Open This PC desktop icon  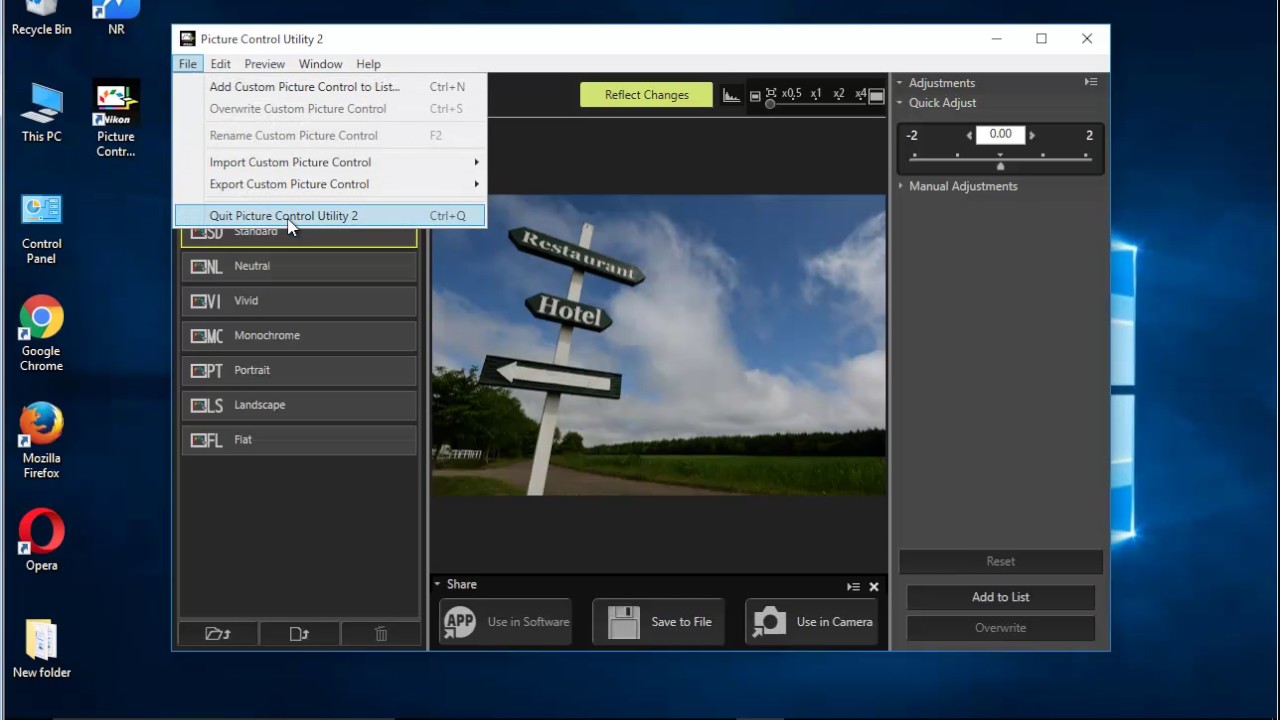[41, 113]
